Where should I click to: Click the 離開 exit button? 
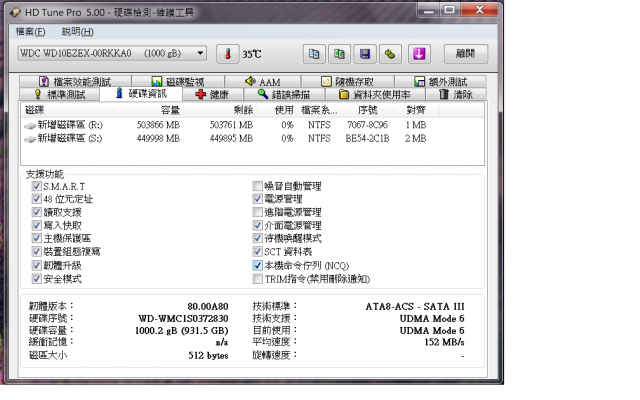(466, 54)
